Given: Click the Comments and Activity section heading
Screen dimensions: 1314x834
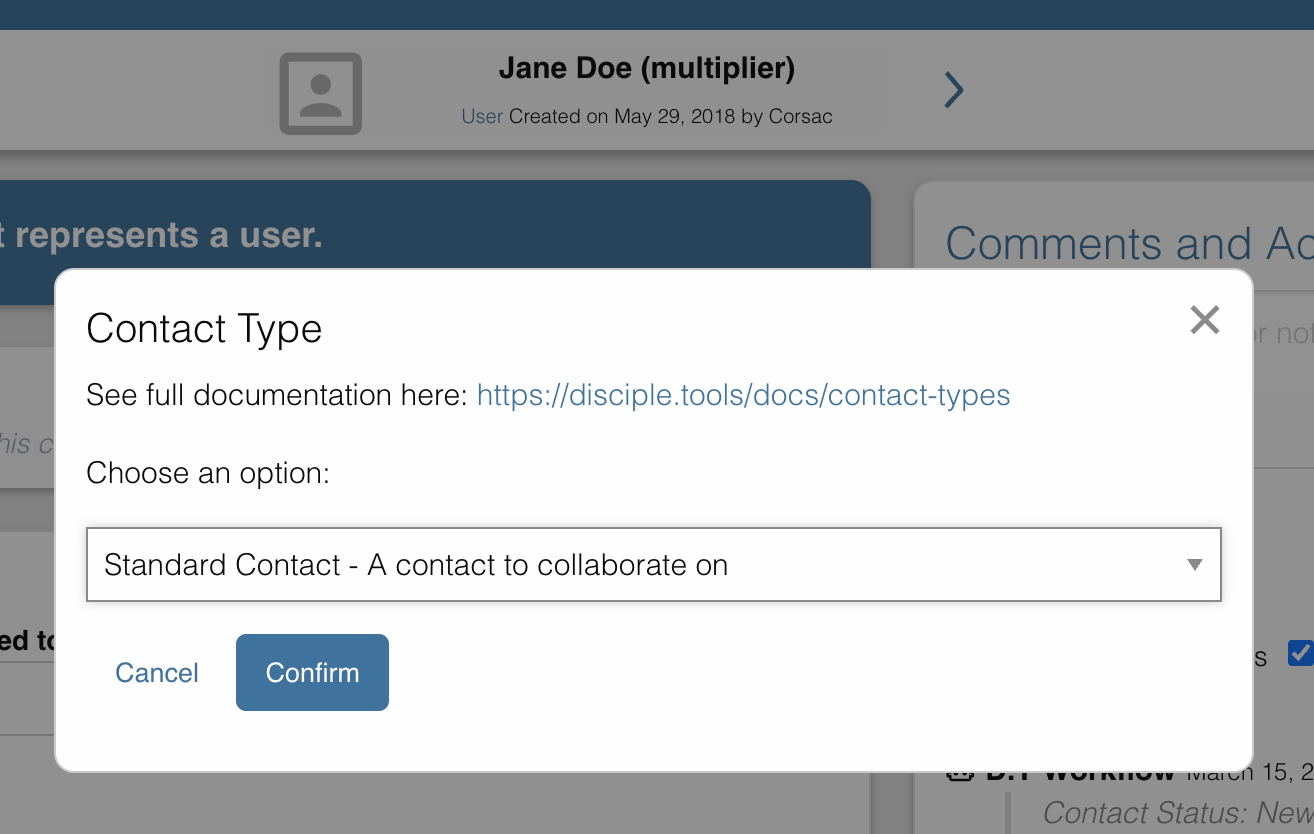Looking at the screenshot, I should tap(1128, 244).
